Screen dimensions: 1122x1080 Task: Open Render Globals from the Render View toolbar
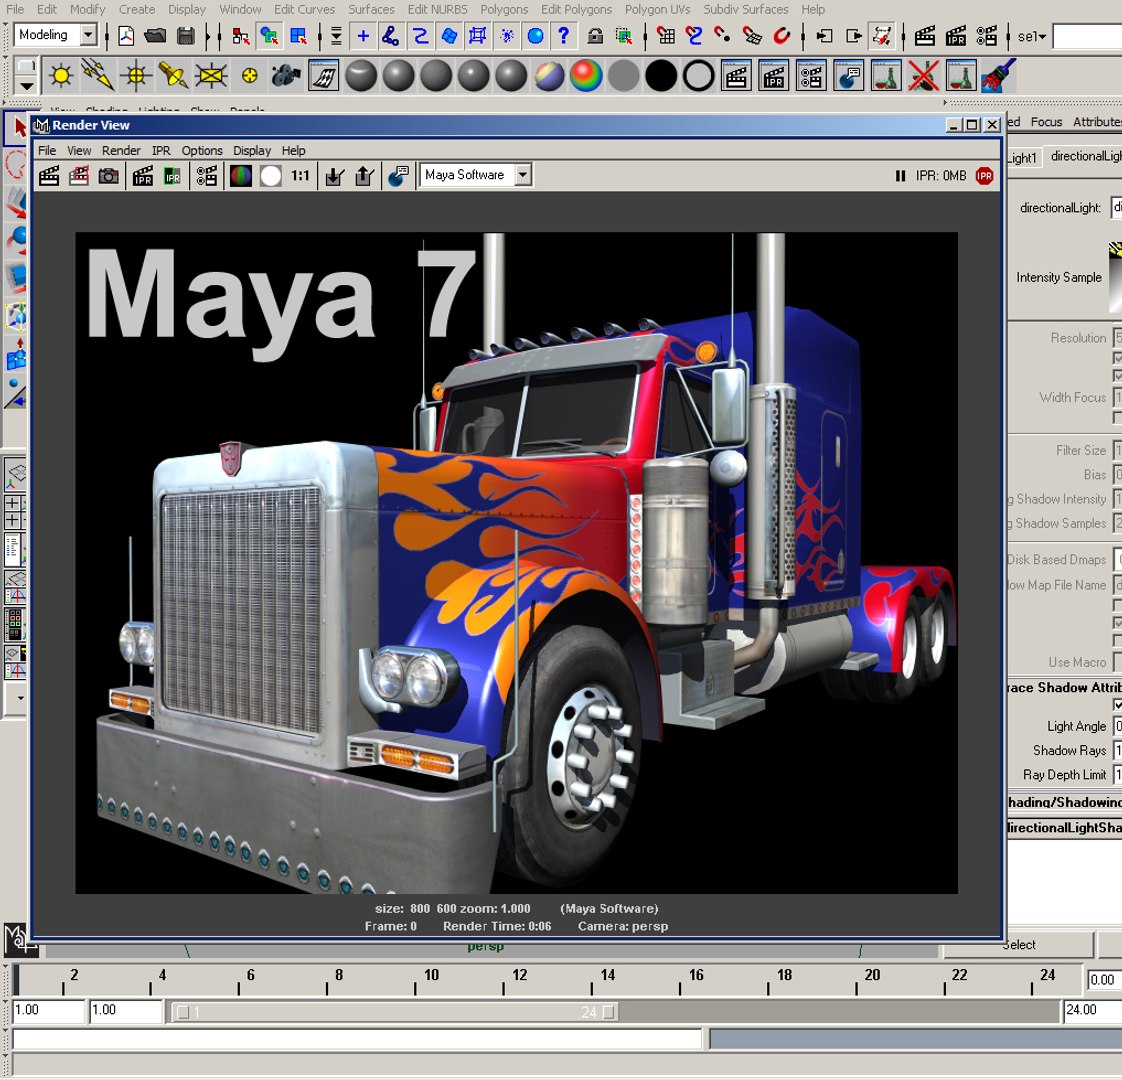pos(207,176)
